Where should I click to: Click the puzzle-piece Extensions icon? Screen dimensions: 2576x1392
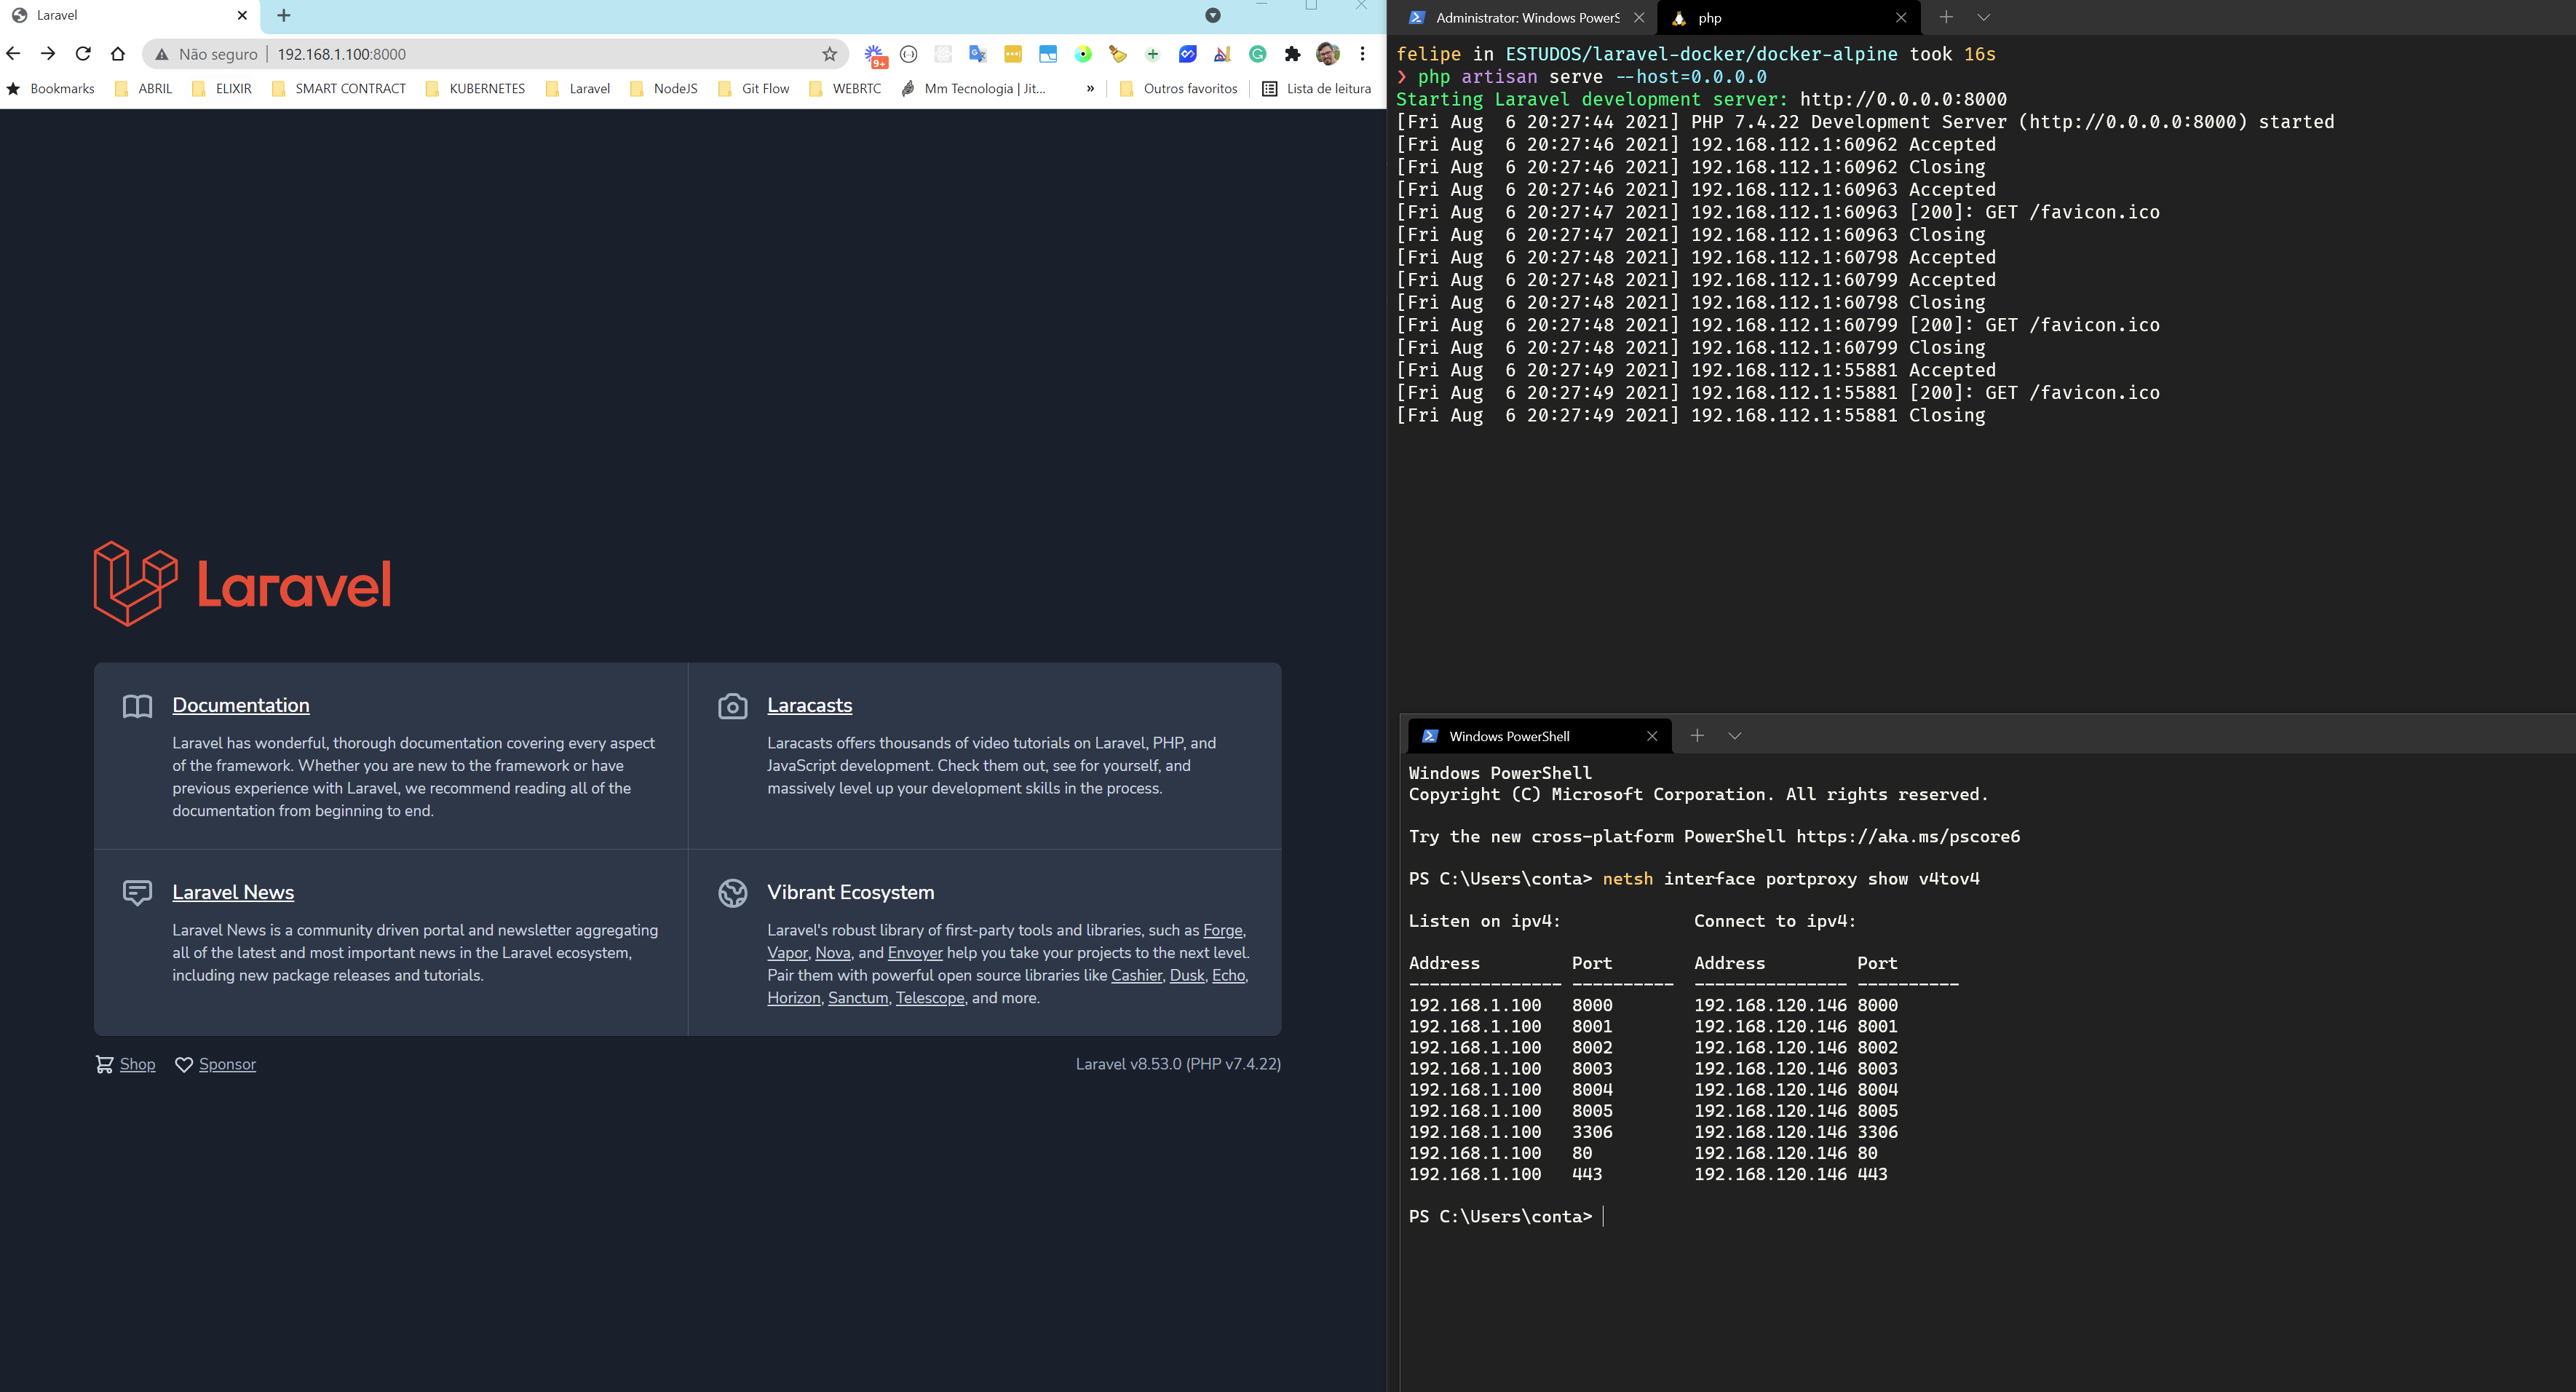pyautogui.click(x=1293, y=55)
